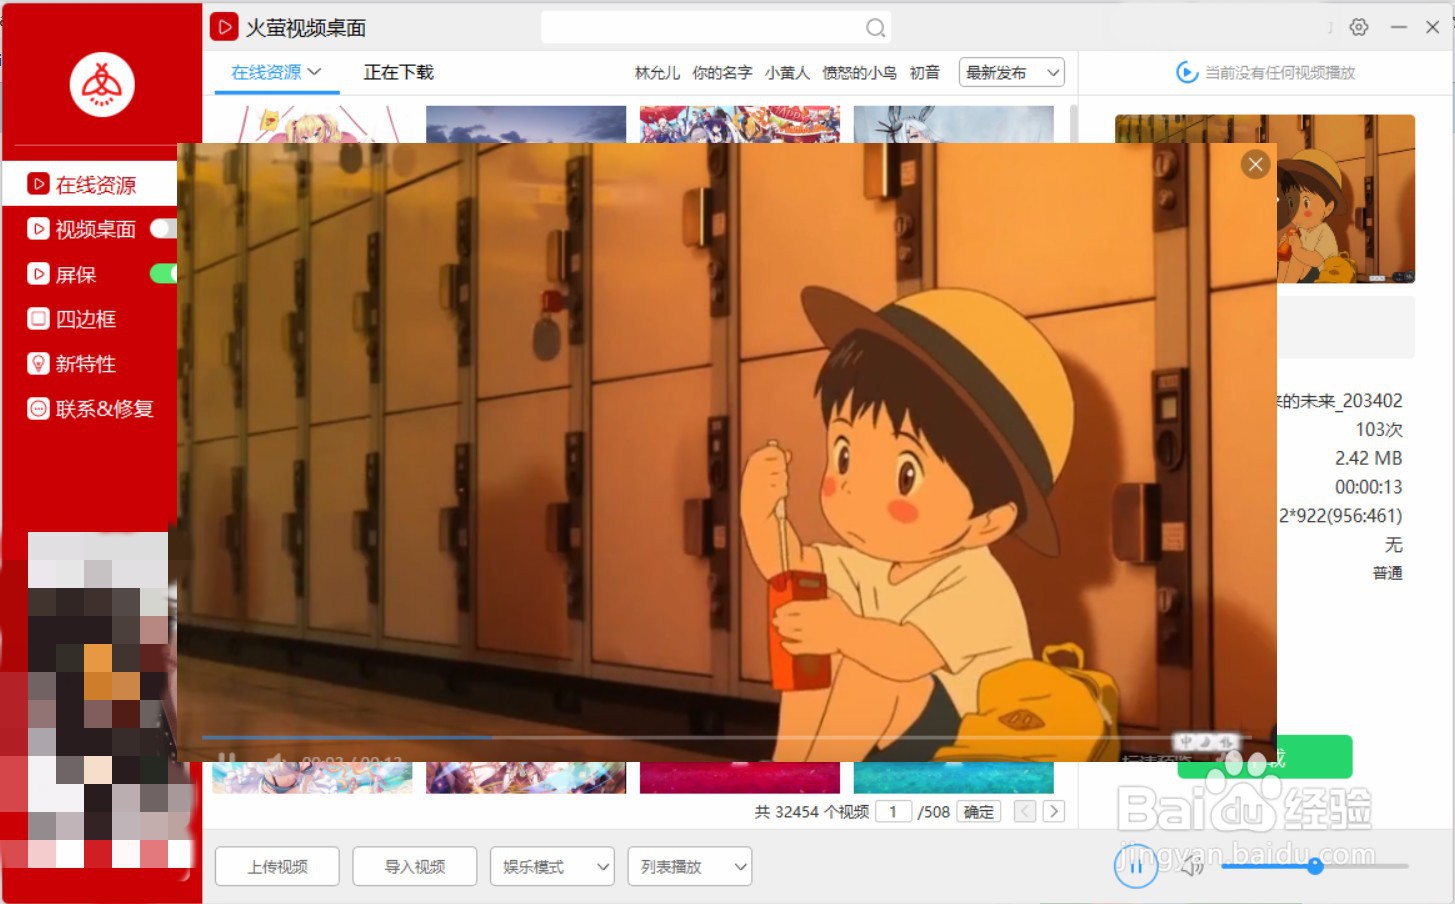
Task: Click the blue sky video thumbnail in top row
Action: tap(526, 124)
